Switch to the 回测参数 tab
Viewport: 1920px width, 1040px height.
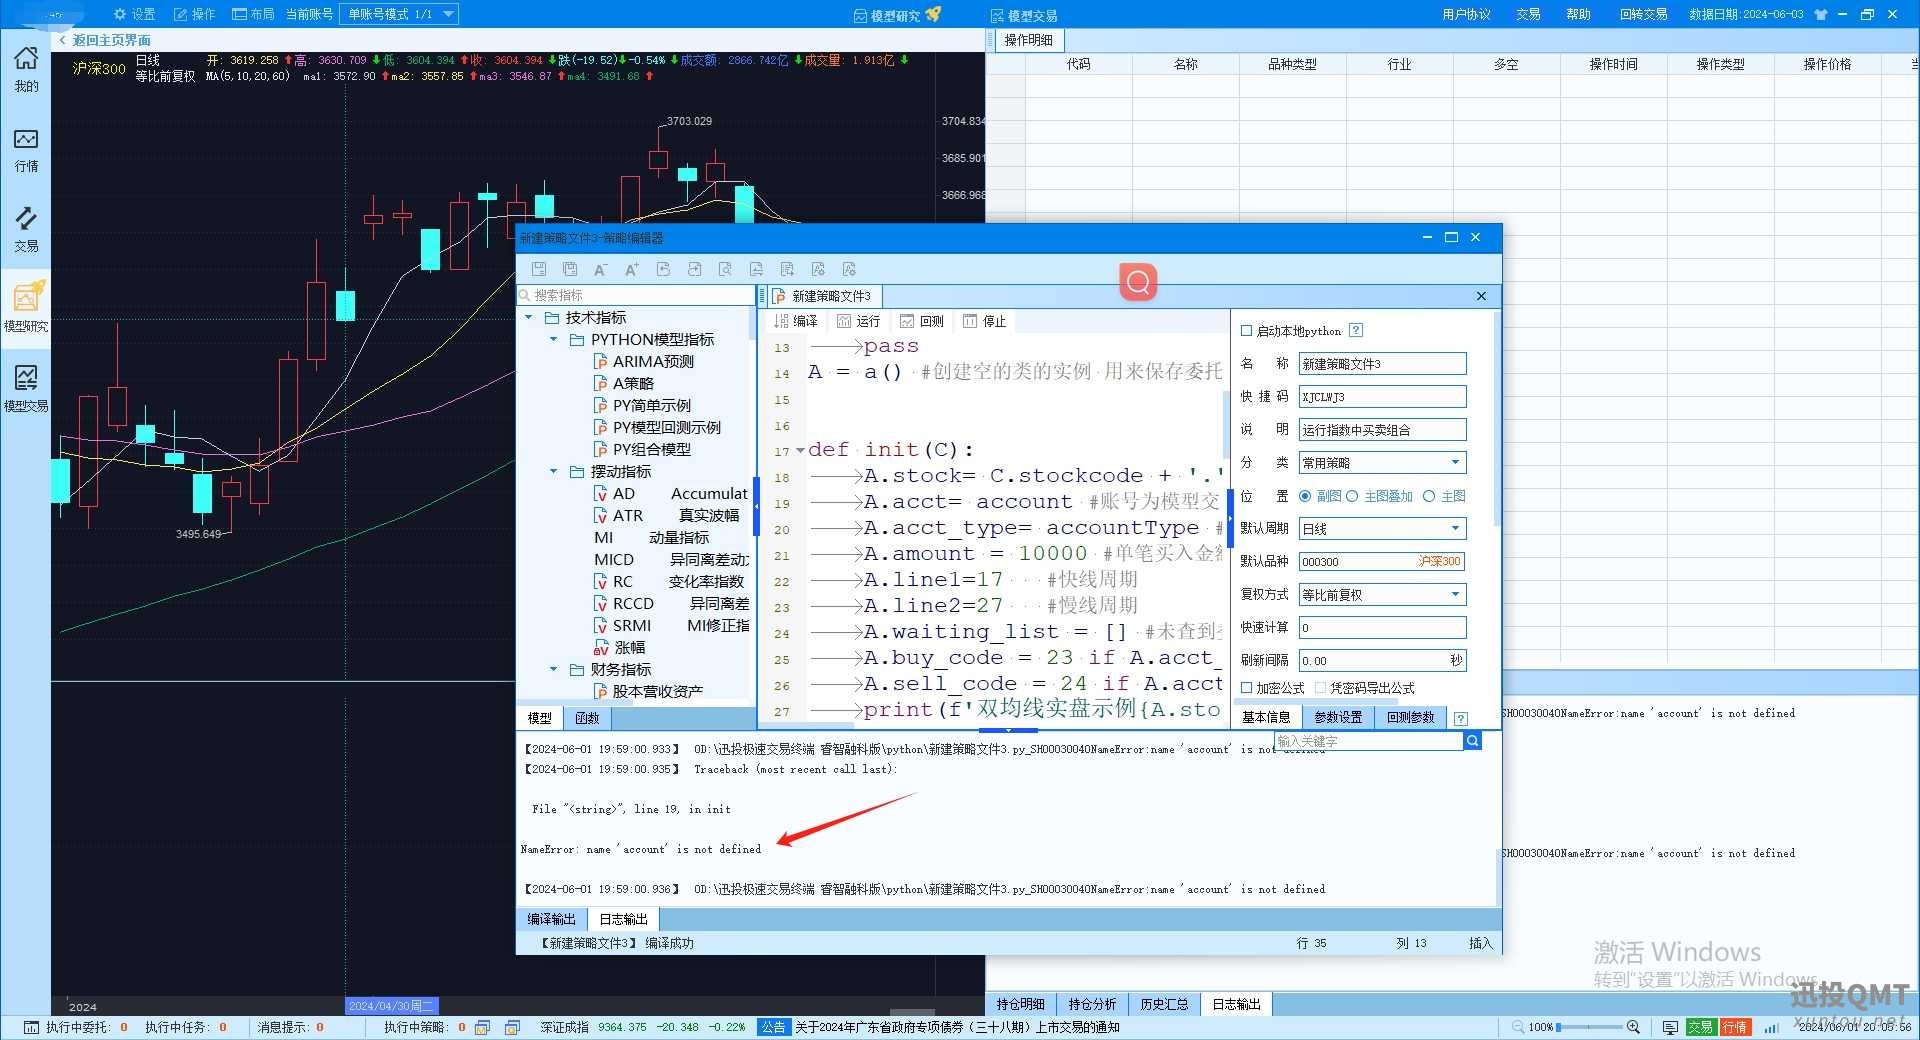[1411, 717]
